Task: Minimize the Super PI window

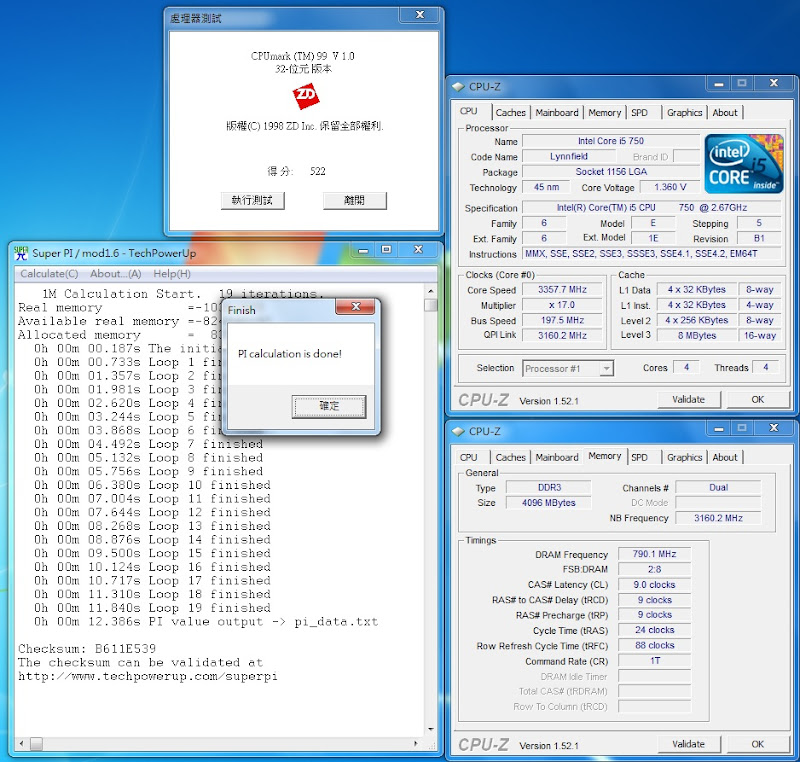Action: click(363, 250)
